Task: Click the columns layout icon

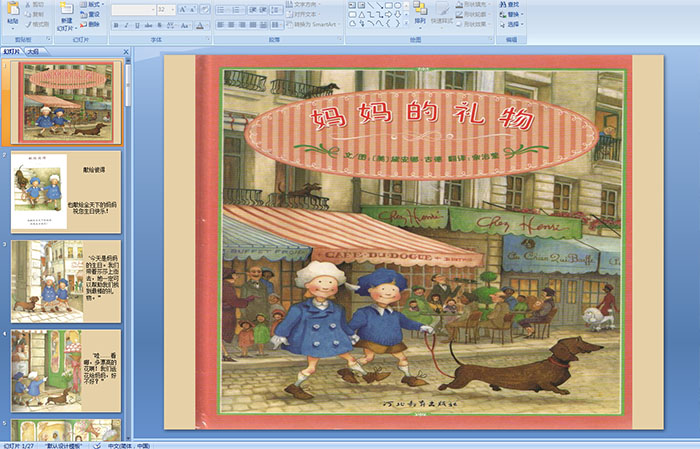Action: [x=276, y=25]
